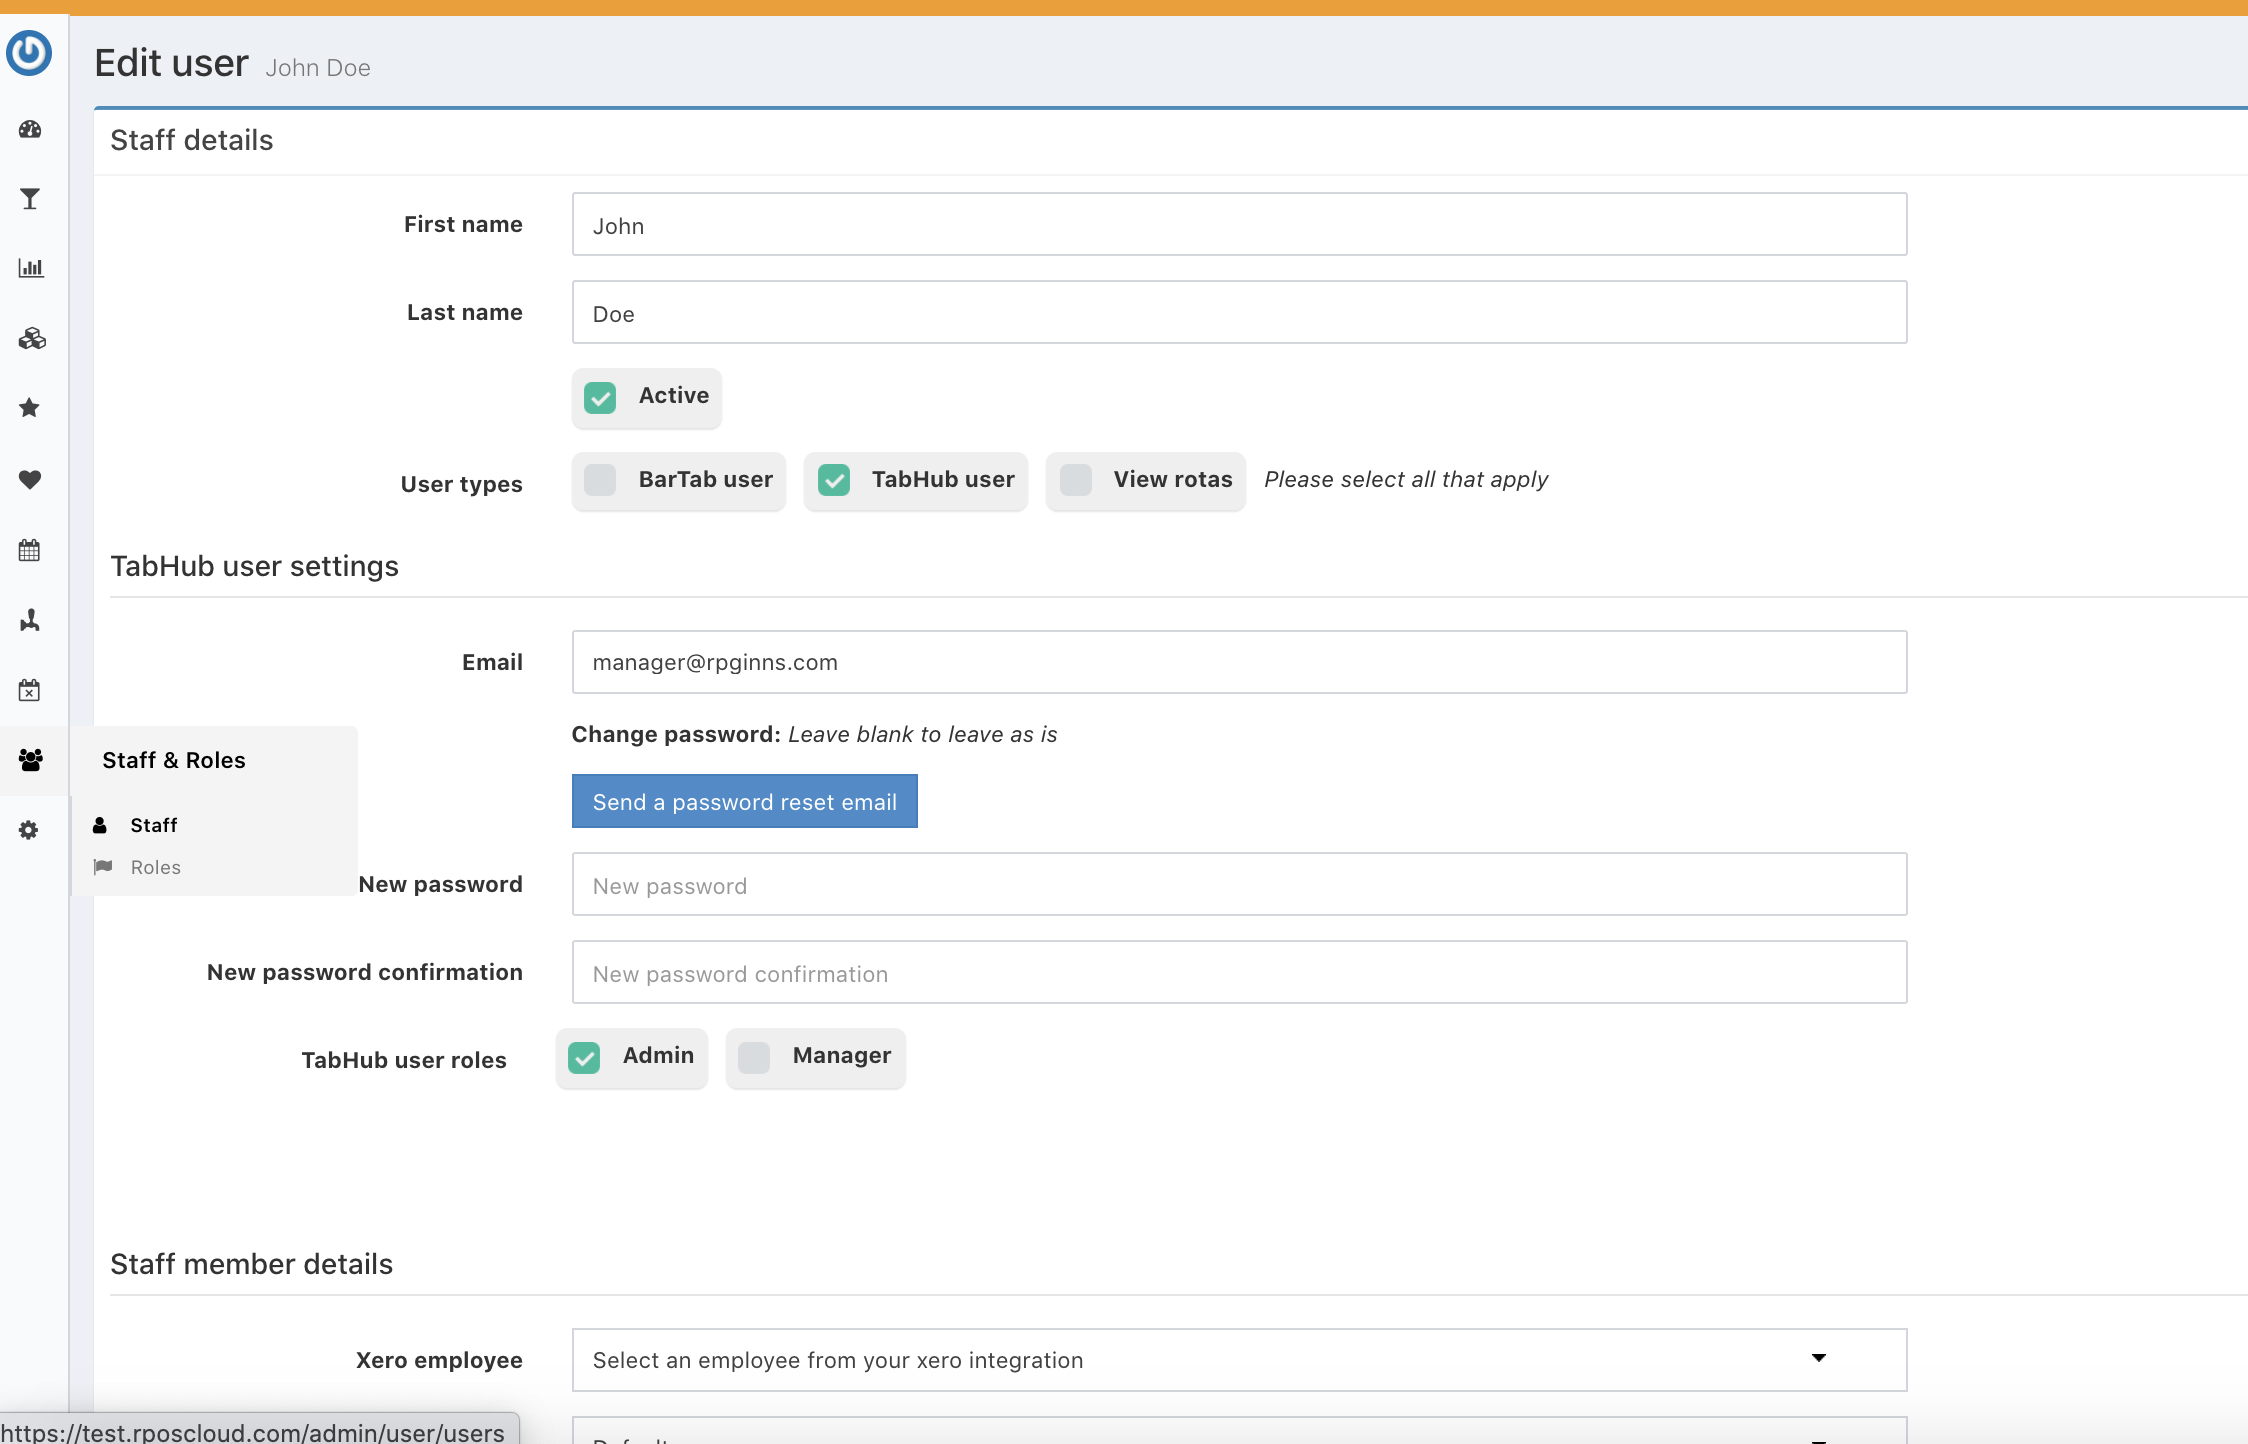
Task: Open the bar chart reports icon
Action: (30, 268)
